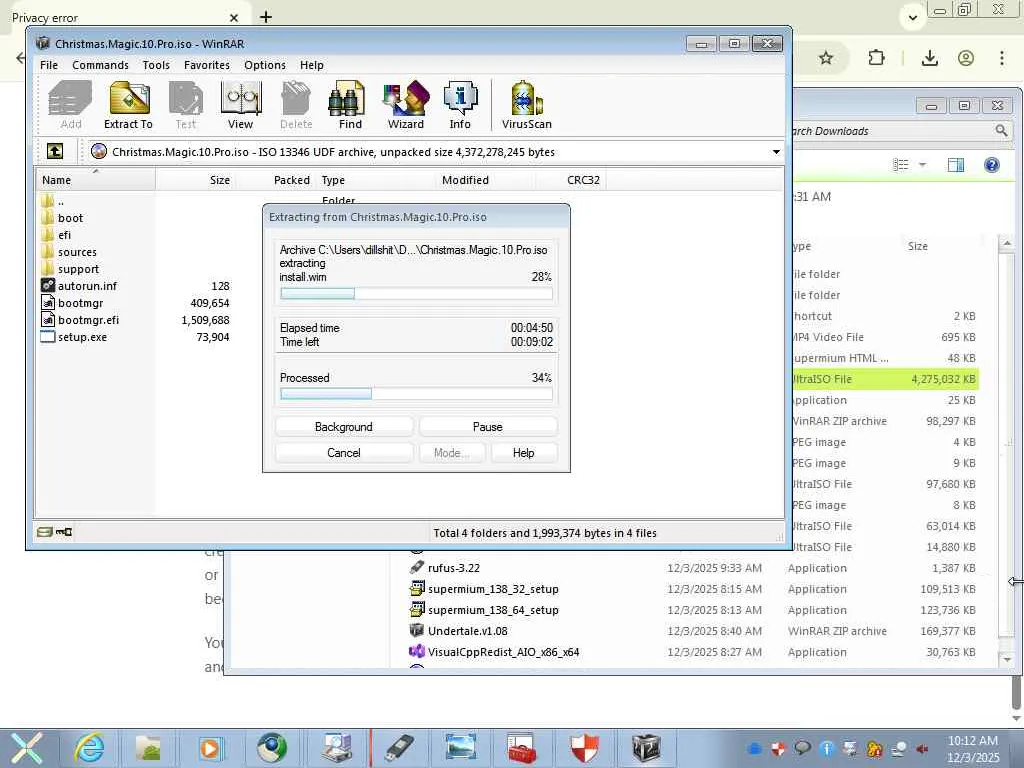Go up one level with the up-arrow icon

(55, 152)
